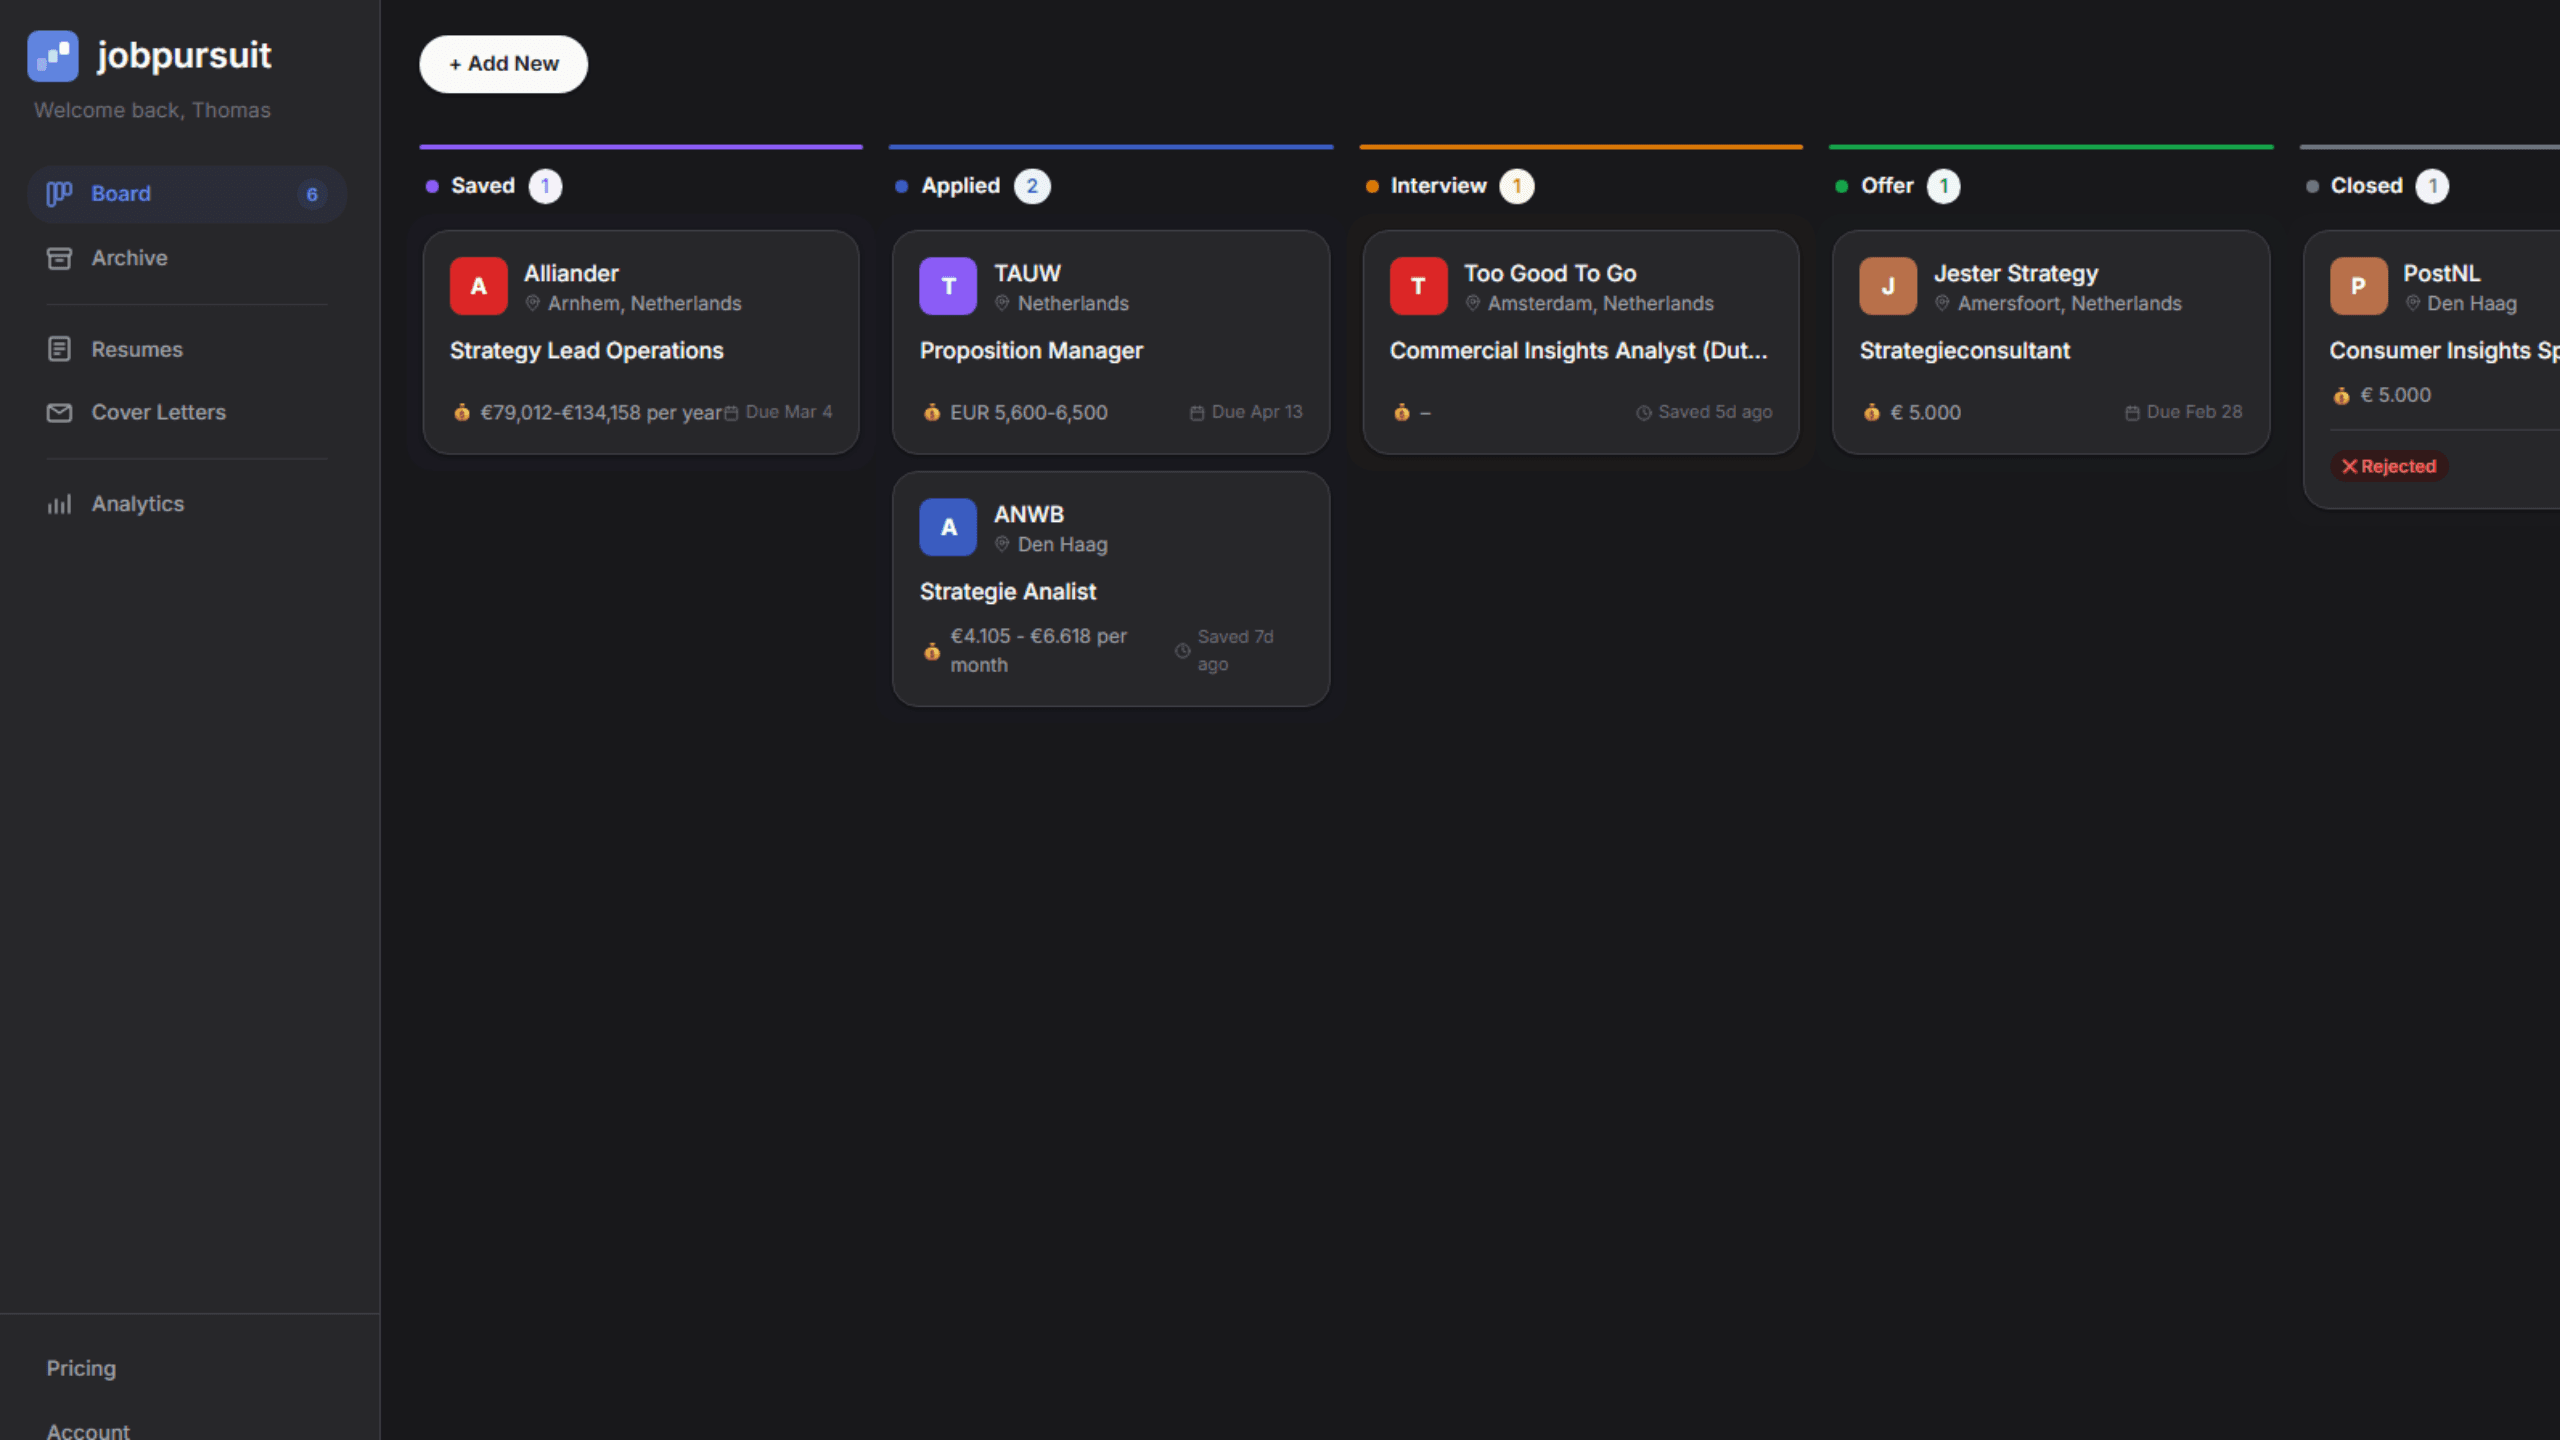Click the jobpursuit logo icon

tap(54, 56)
